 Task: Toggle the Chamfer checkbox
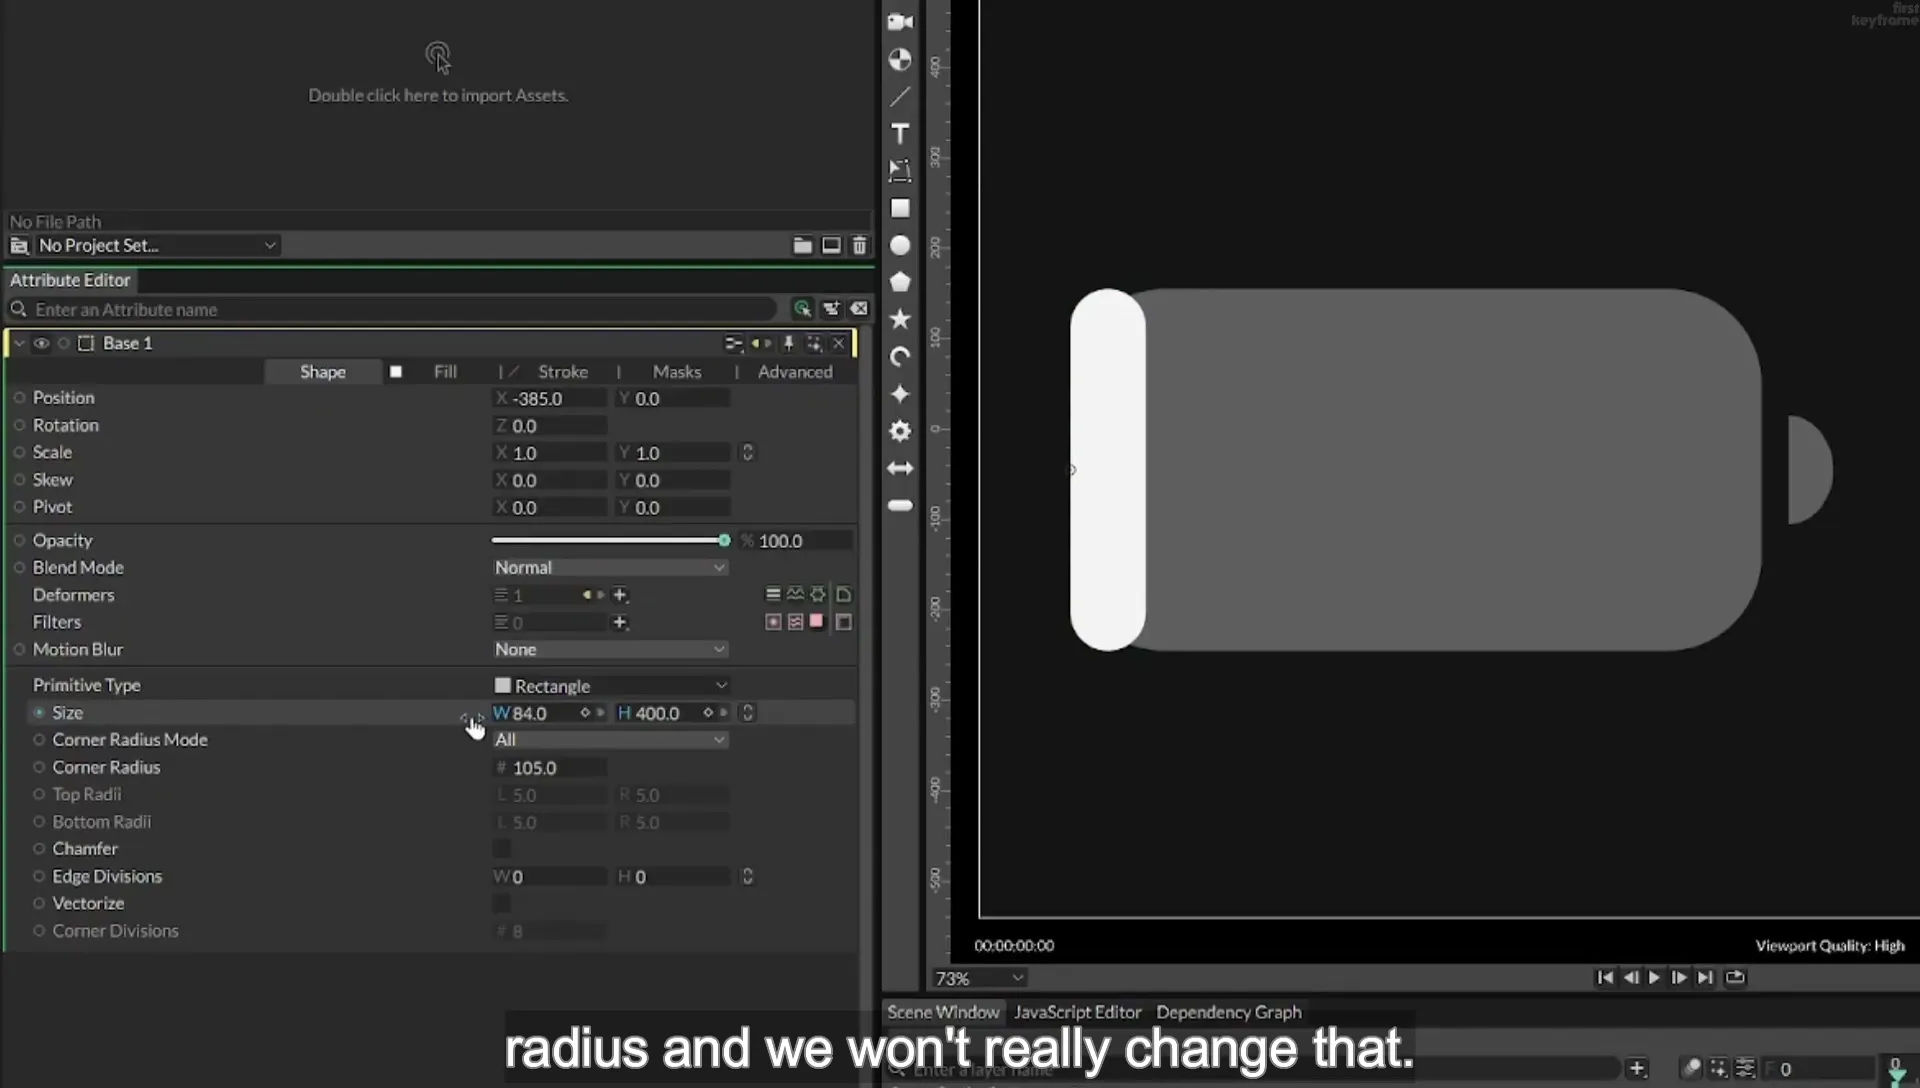click(x=502, y=849)
